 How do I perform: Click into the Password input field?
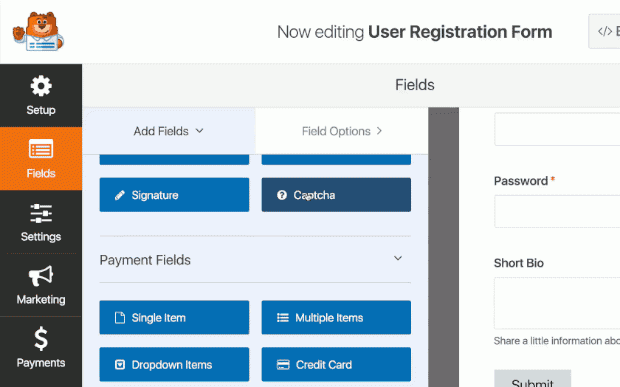557,211
